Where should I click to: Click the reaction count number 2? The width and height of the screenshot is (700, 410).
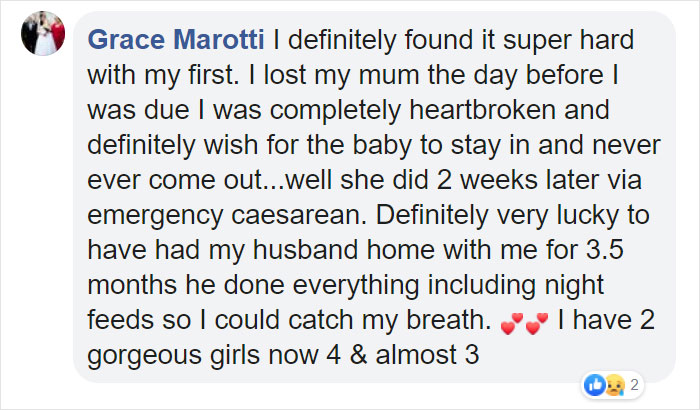coord(634,384)
